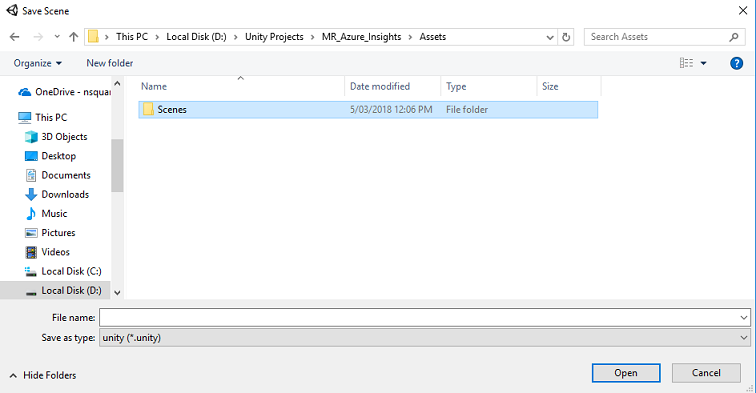
Task: Open OneDrive in the navigation pane
Action: click(x=64, y=92)
